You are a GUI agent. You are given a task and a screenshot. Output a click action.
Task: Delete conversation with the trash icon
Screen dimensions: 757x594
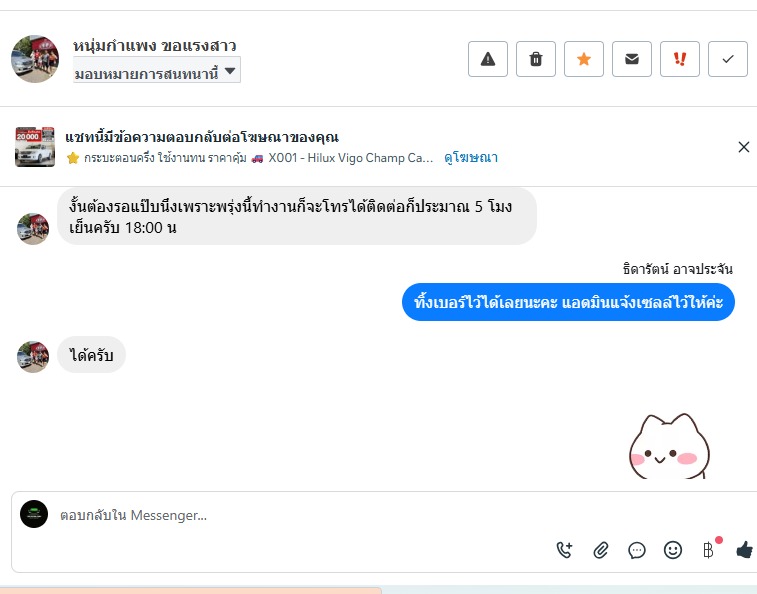(x=536, y=60)
